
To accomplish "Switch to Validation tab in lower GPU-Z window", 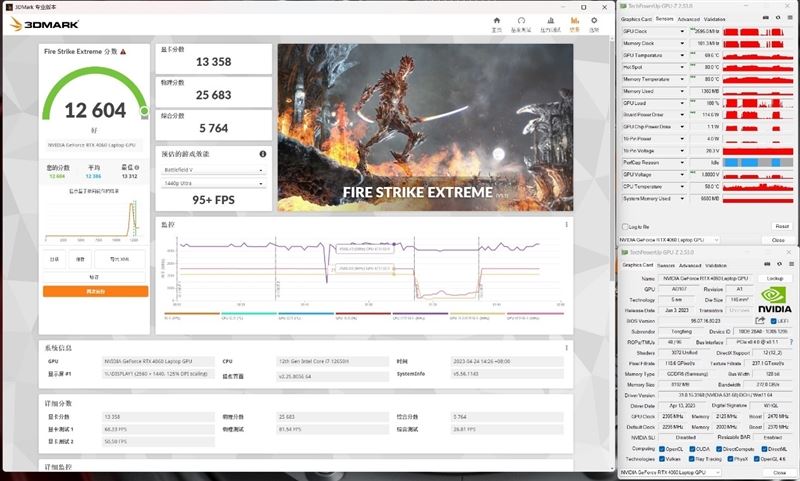I will coord(716,266).
